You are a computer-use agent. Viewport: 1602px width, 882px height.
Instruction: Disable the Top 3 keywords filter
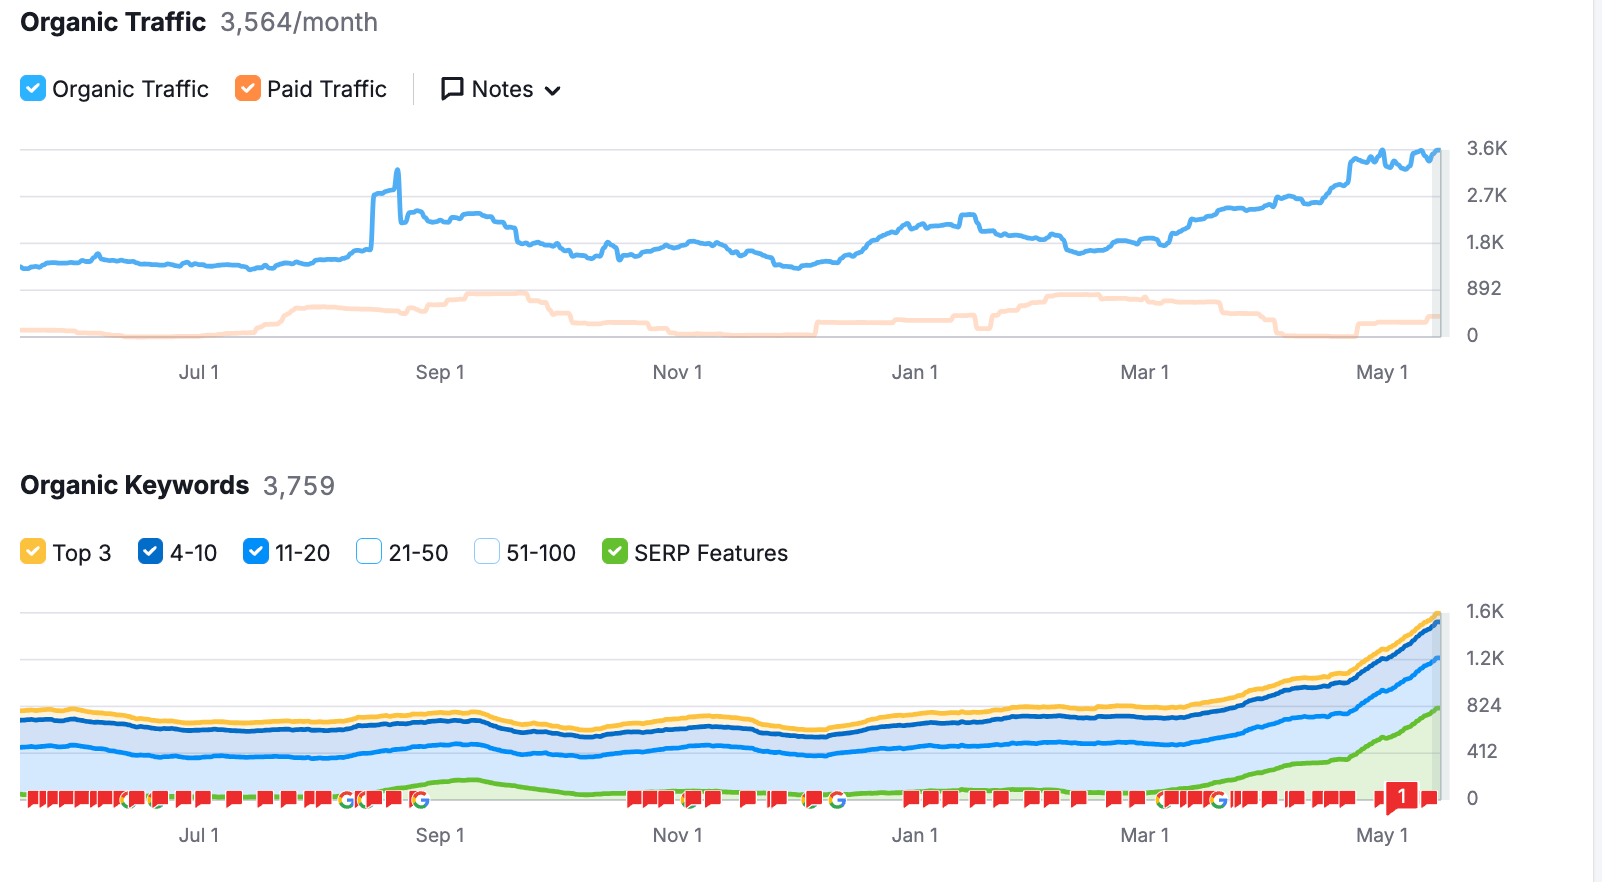coord(33,551)
